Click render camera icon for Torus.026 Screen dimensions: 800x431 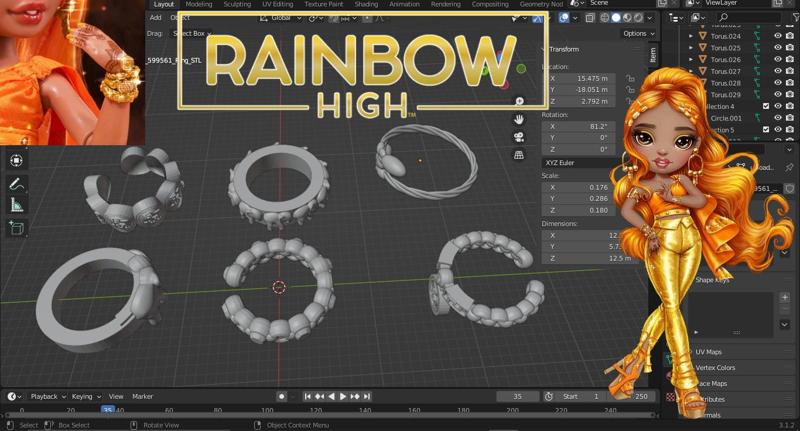(790, 59)
